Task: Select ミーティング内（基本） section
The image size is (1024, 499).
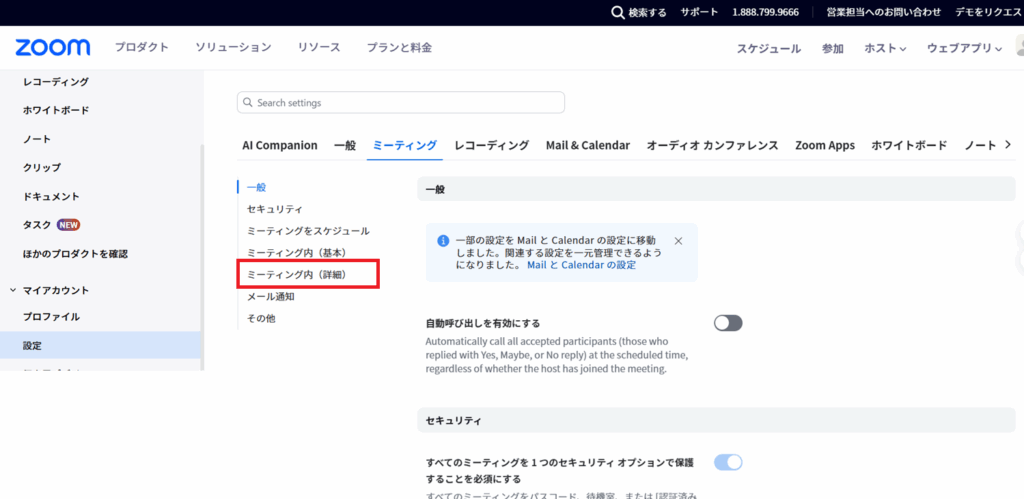Action: [x=296, y=253]
